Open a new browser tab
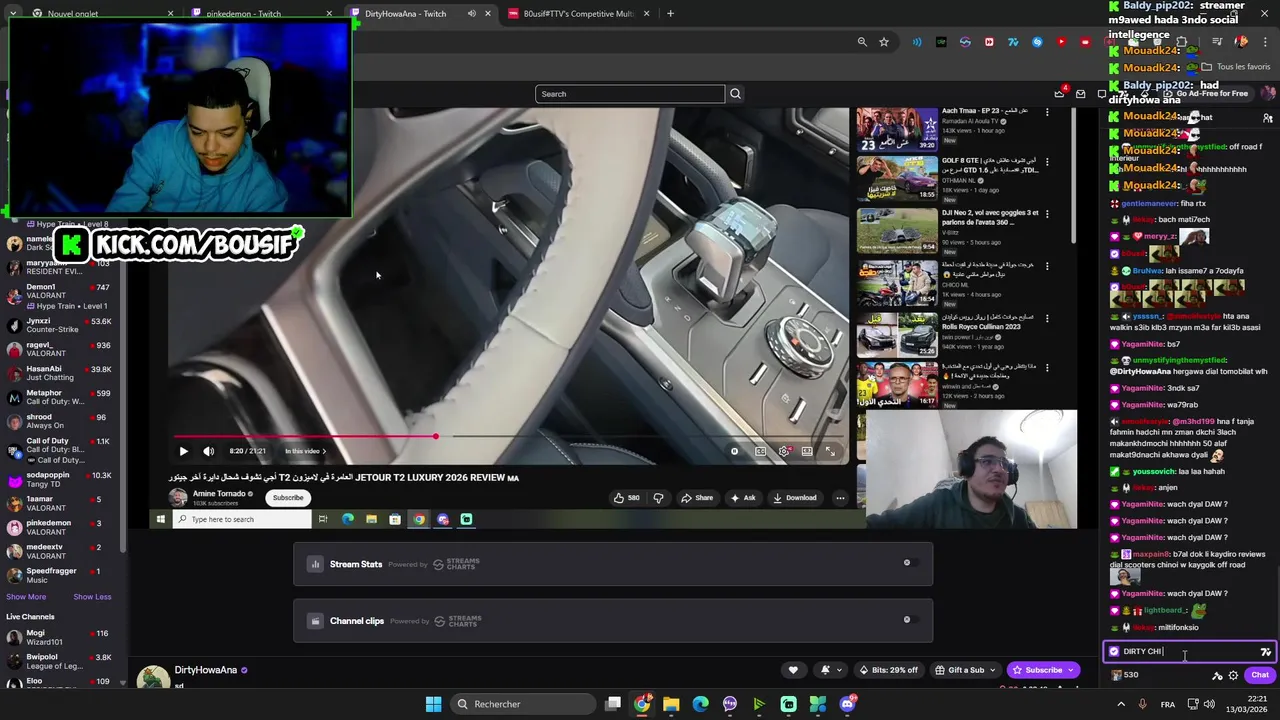Viewport: 1280px width, 720px height. [x=670, y=14]
